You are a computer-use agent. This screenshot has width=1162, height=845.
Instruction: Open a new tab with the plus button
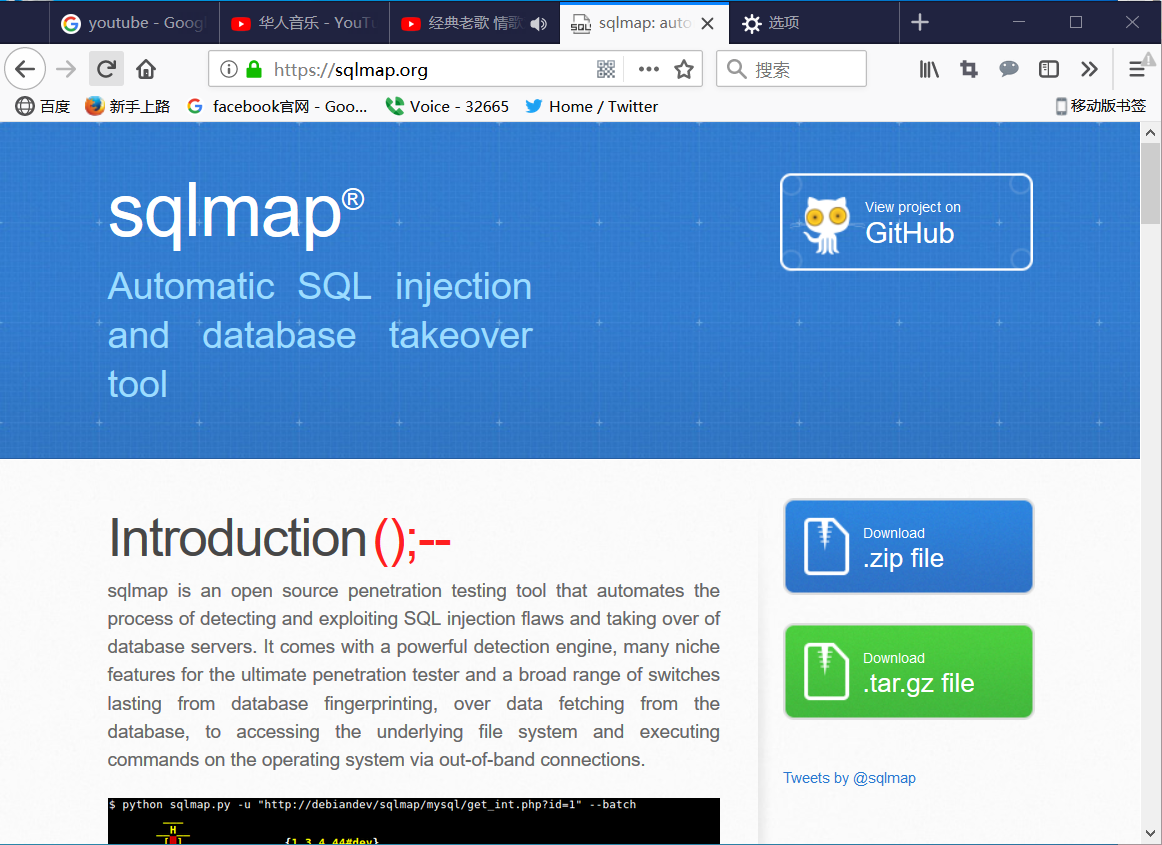click(x=920, y=23)
